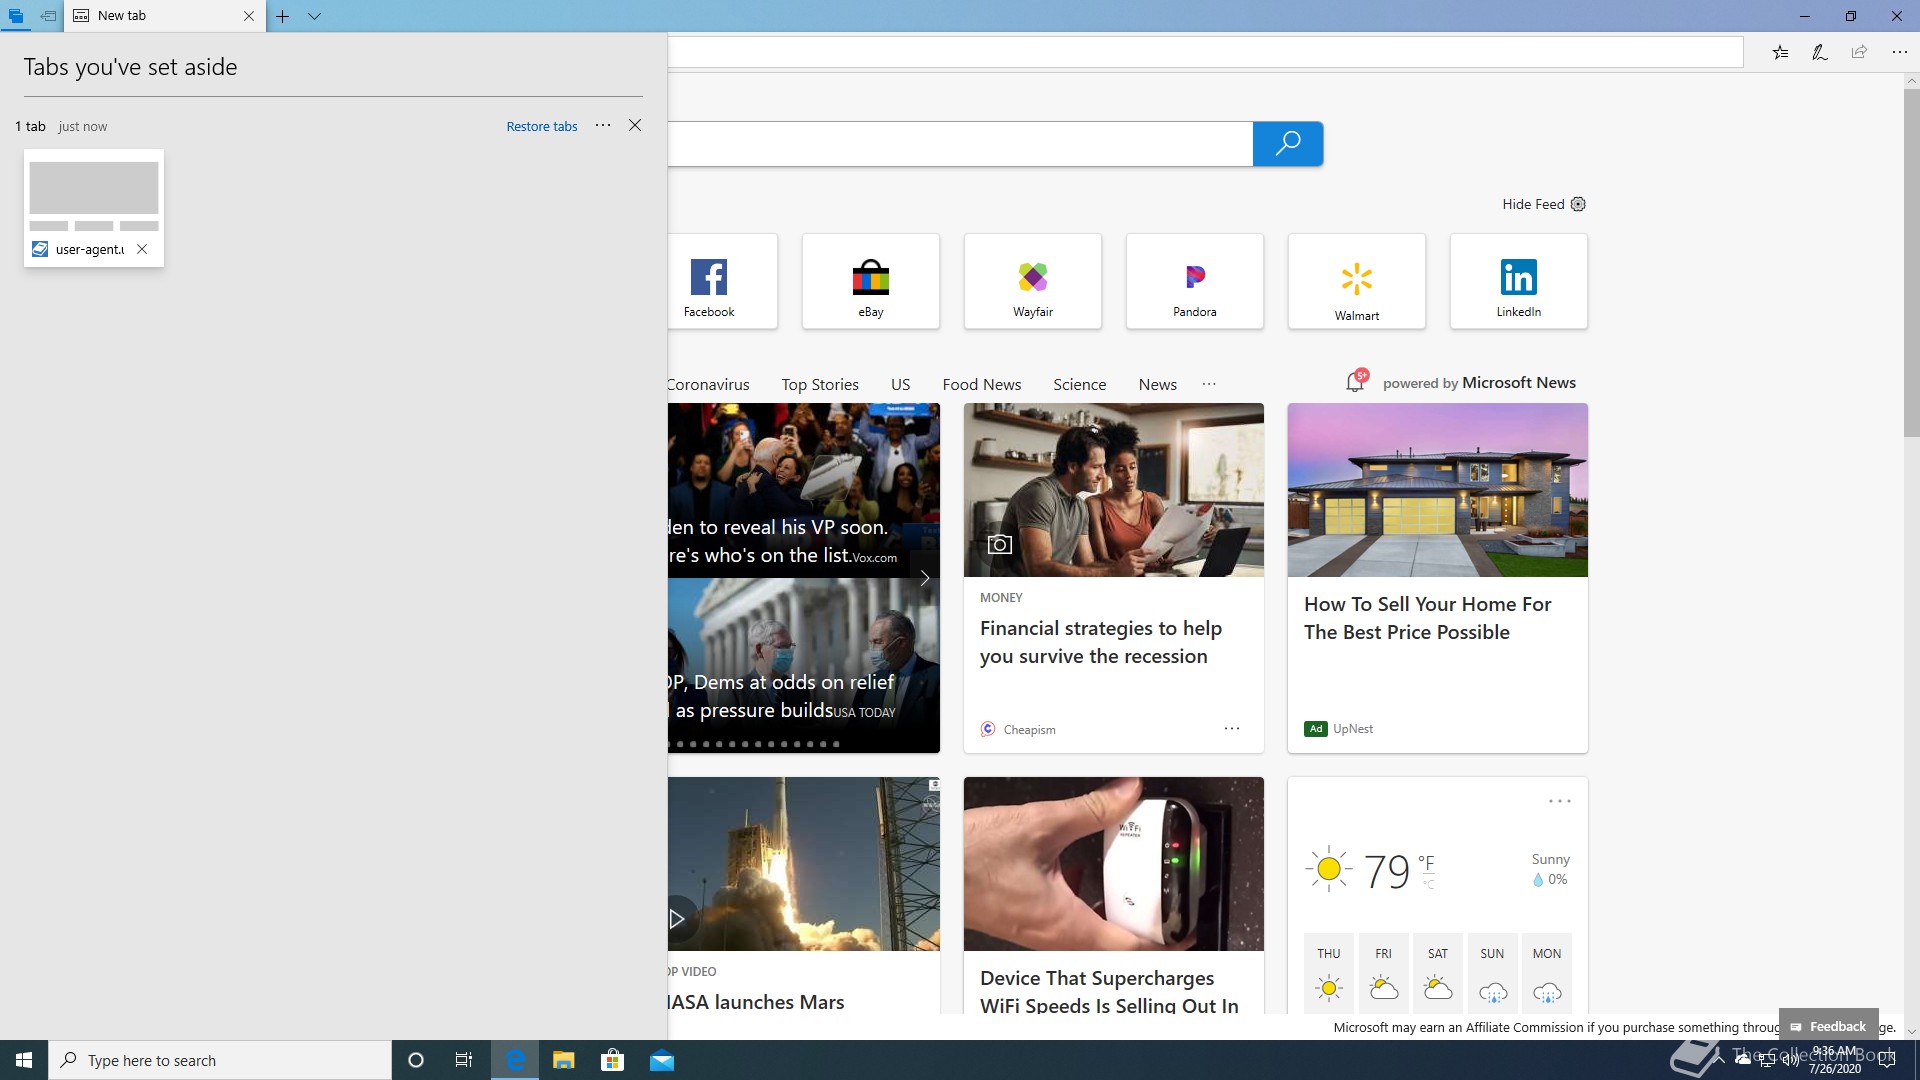Viewport: 1920px width, 1080px height.
Task: Open more options on the Cheapism card
Action: click(1232, 729)
